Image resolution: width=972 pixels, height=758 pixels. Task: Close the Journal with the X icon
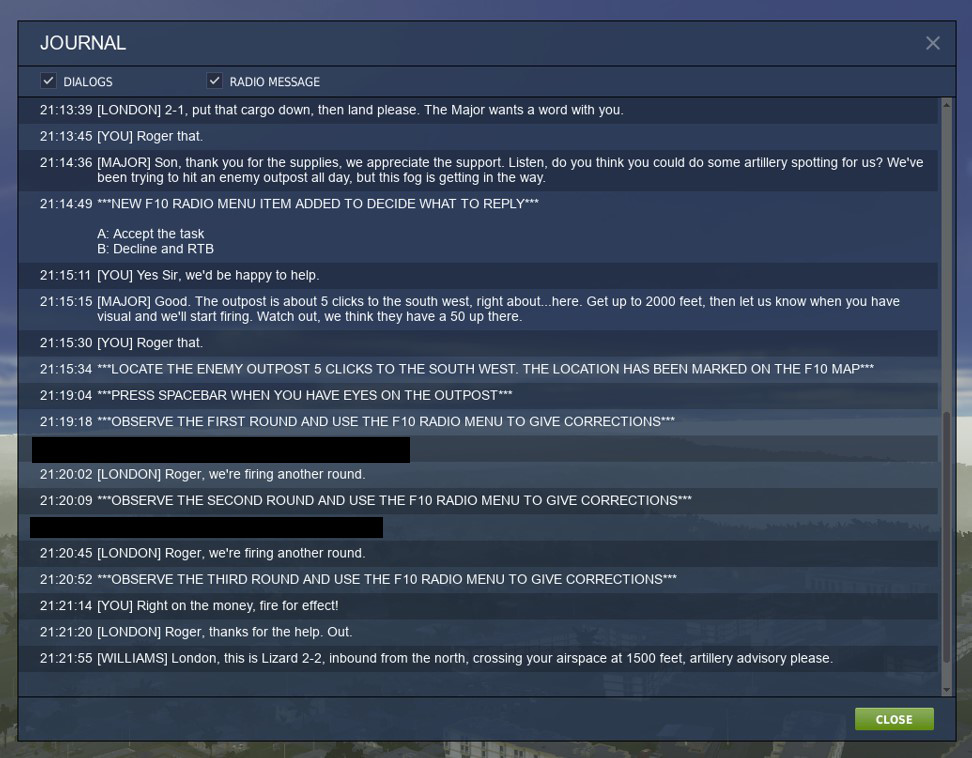click(932, 43)
